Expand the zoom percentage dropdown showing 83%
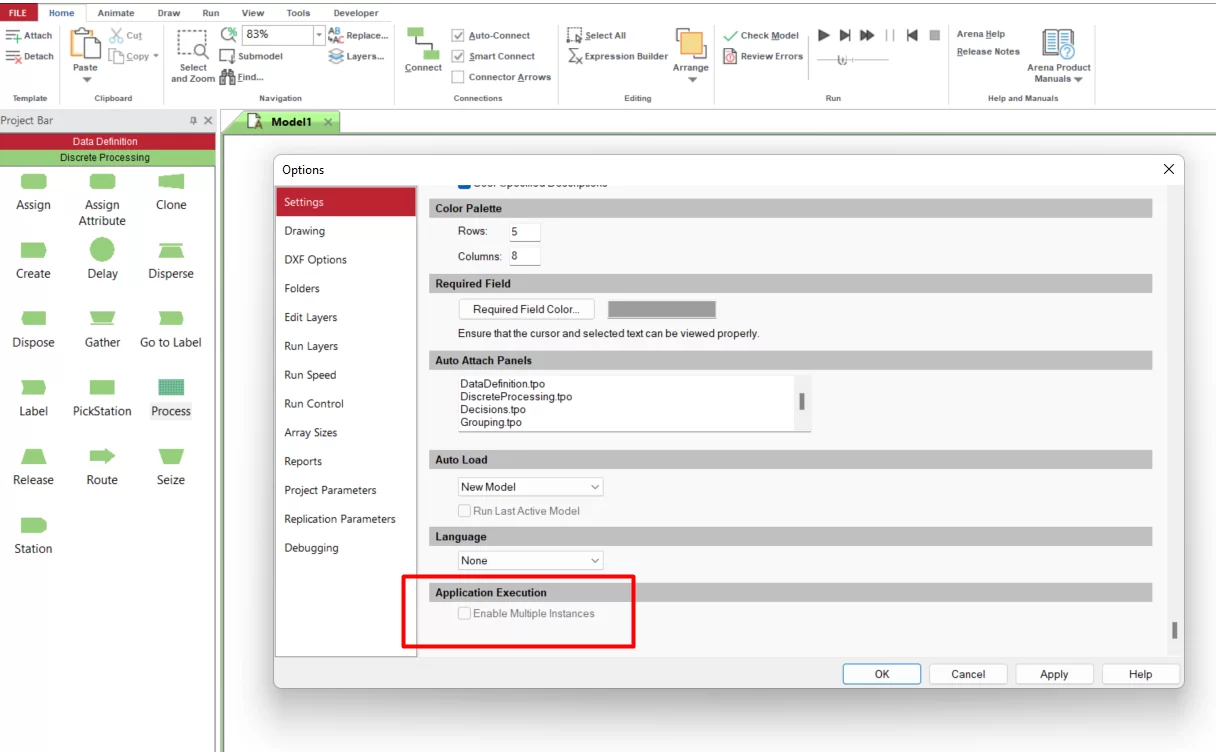 pyautogui.click(x=319, y=35)
